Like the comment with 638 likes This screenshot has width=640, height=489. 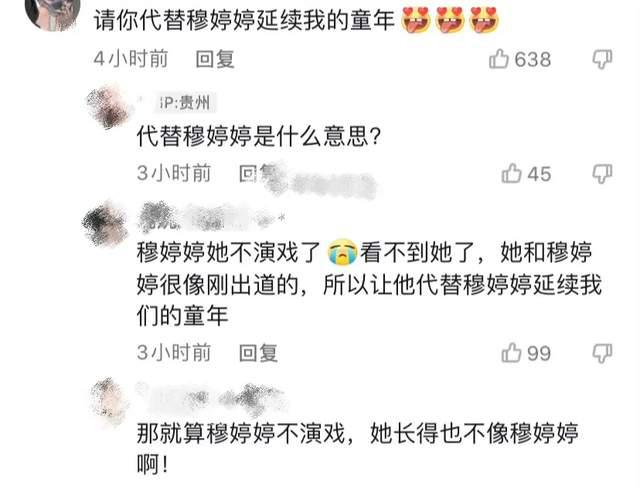(x=499, y=59)
